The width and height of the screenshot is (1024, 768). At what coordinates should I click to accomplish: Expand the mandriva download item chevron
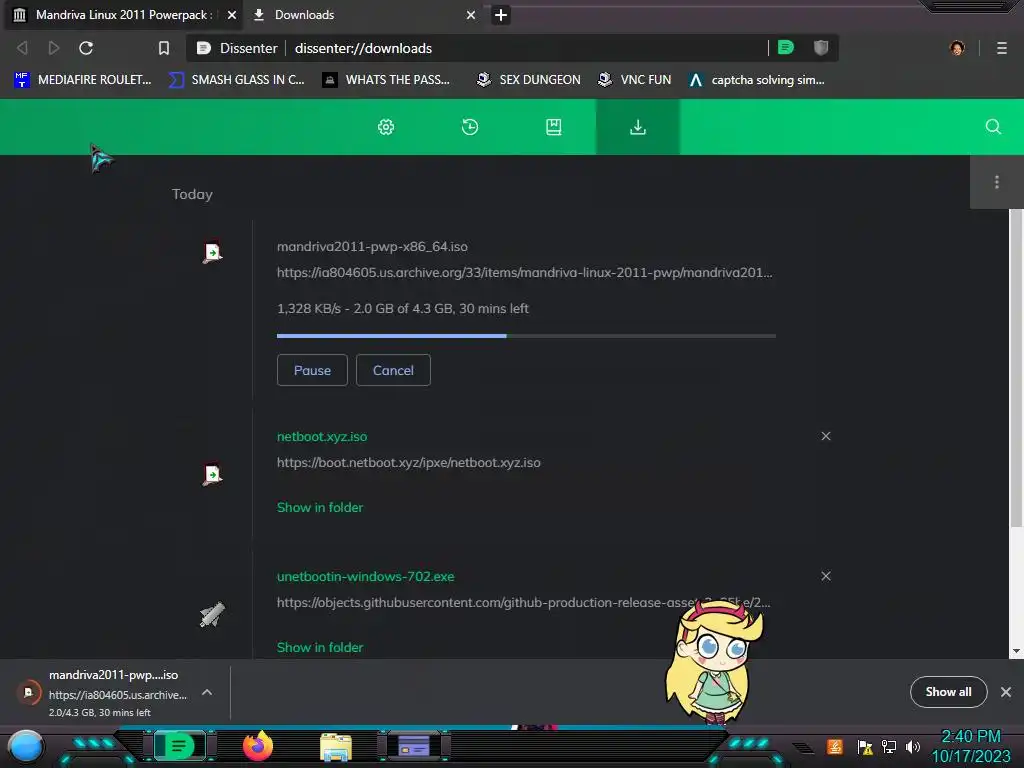coord(206,692)
